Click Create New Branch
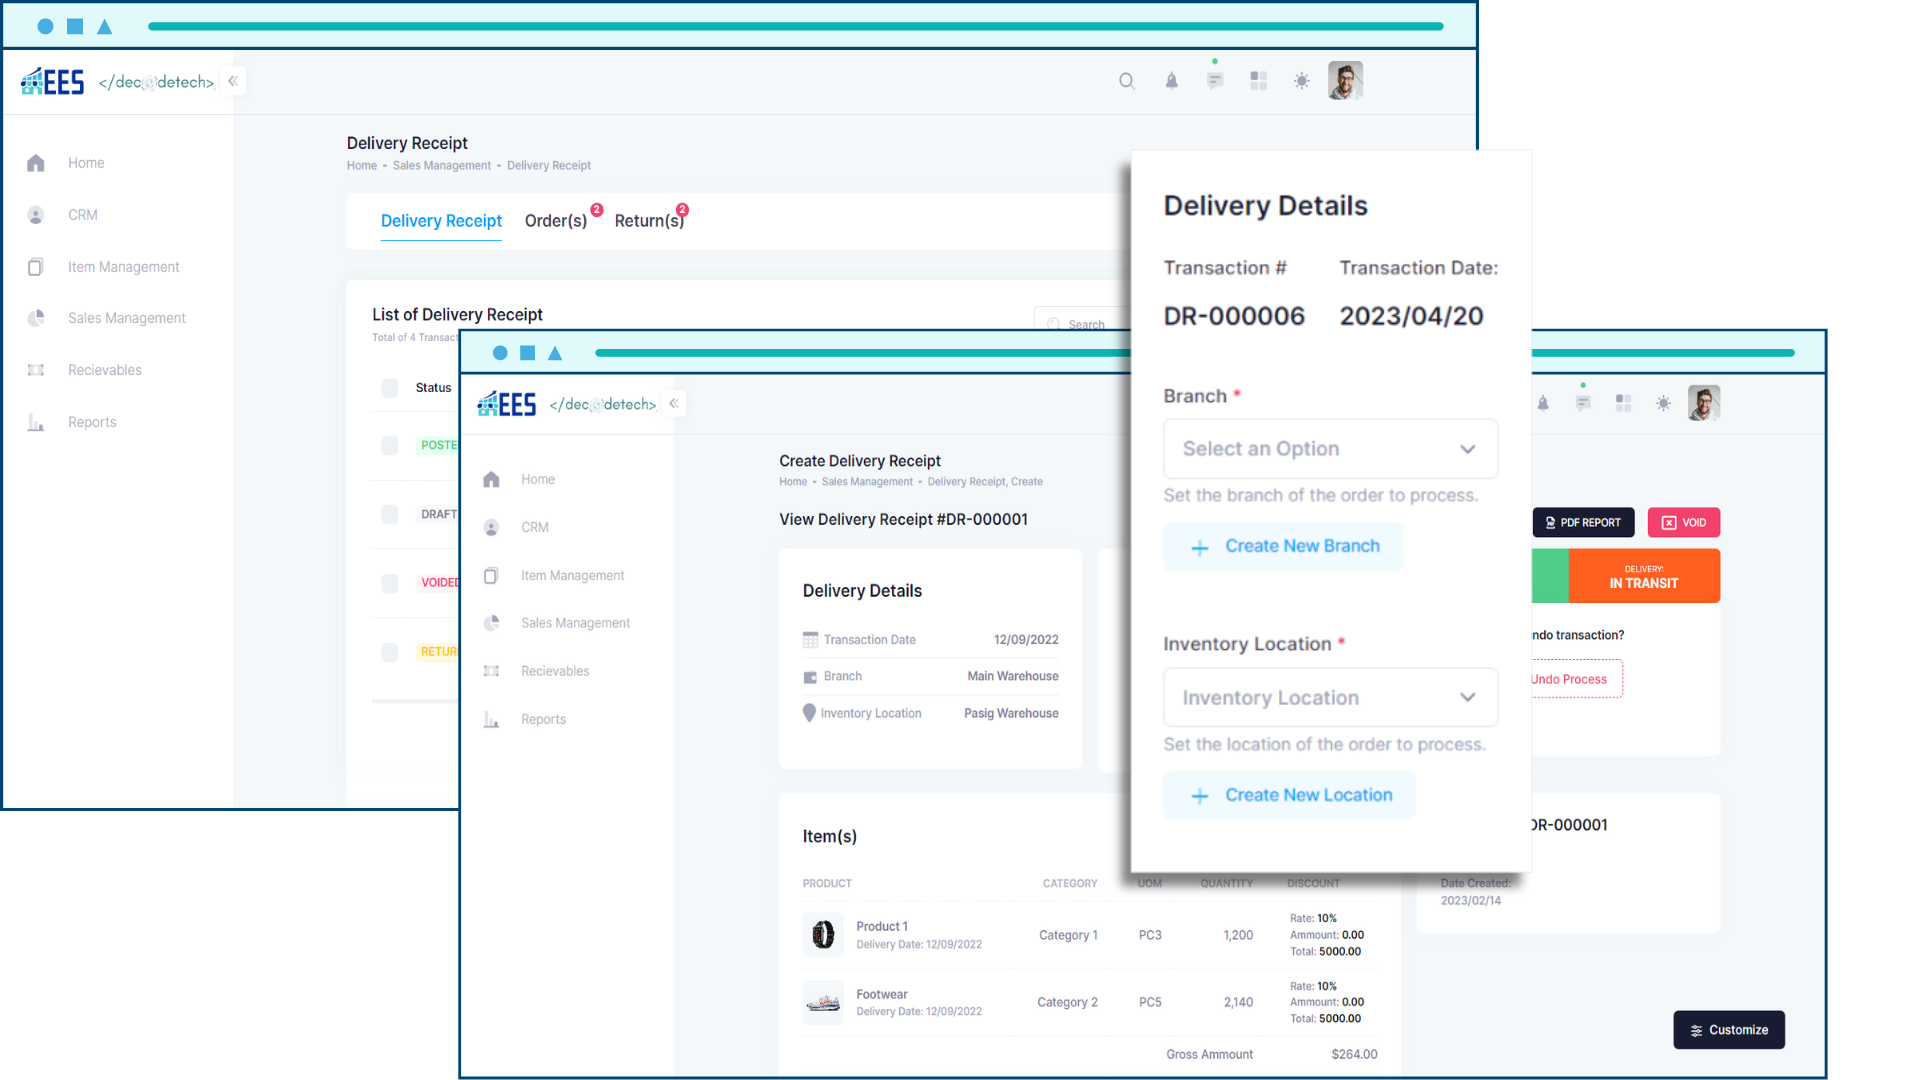The height and width of the screenshot is (1080, 1920). (1283, 546)
